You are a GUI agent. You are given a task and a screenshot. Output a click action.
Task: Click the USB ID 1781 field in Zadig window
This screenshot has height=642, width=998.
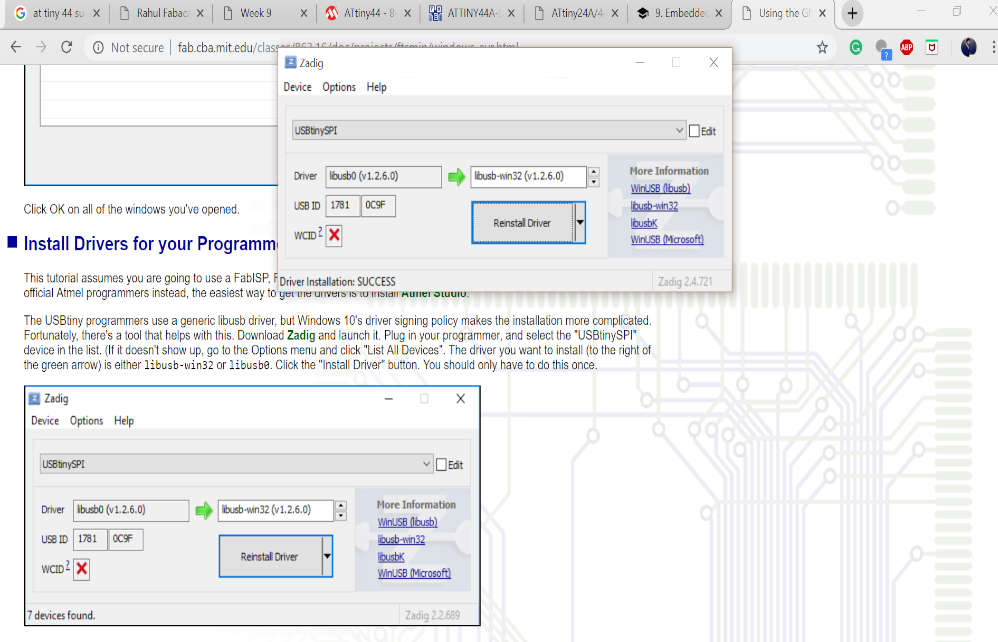(x=342, y=206)
